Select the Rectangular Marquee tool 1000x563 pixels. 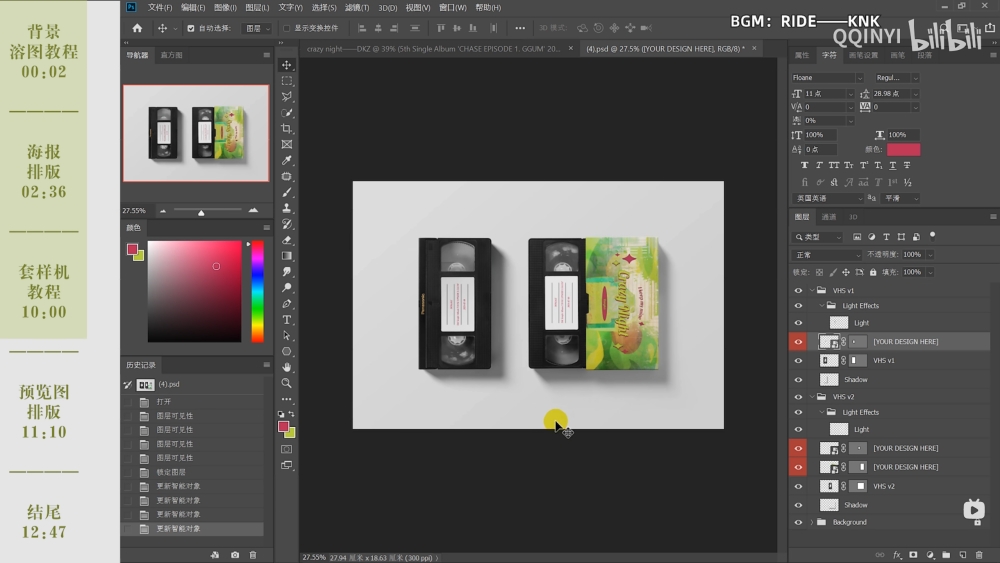click(287, 81)
